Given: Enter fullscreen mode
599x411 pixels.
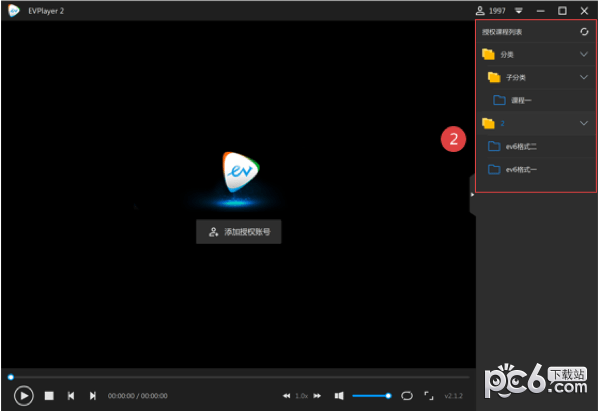Looking at the screenshot, I should 429,396.
